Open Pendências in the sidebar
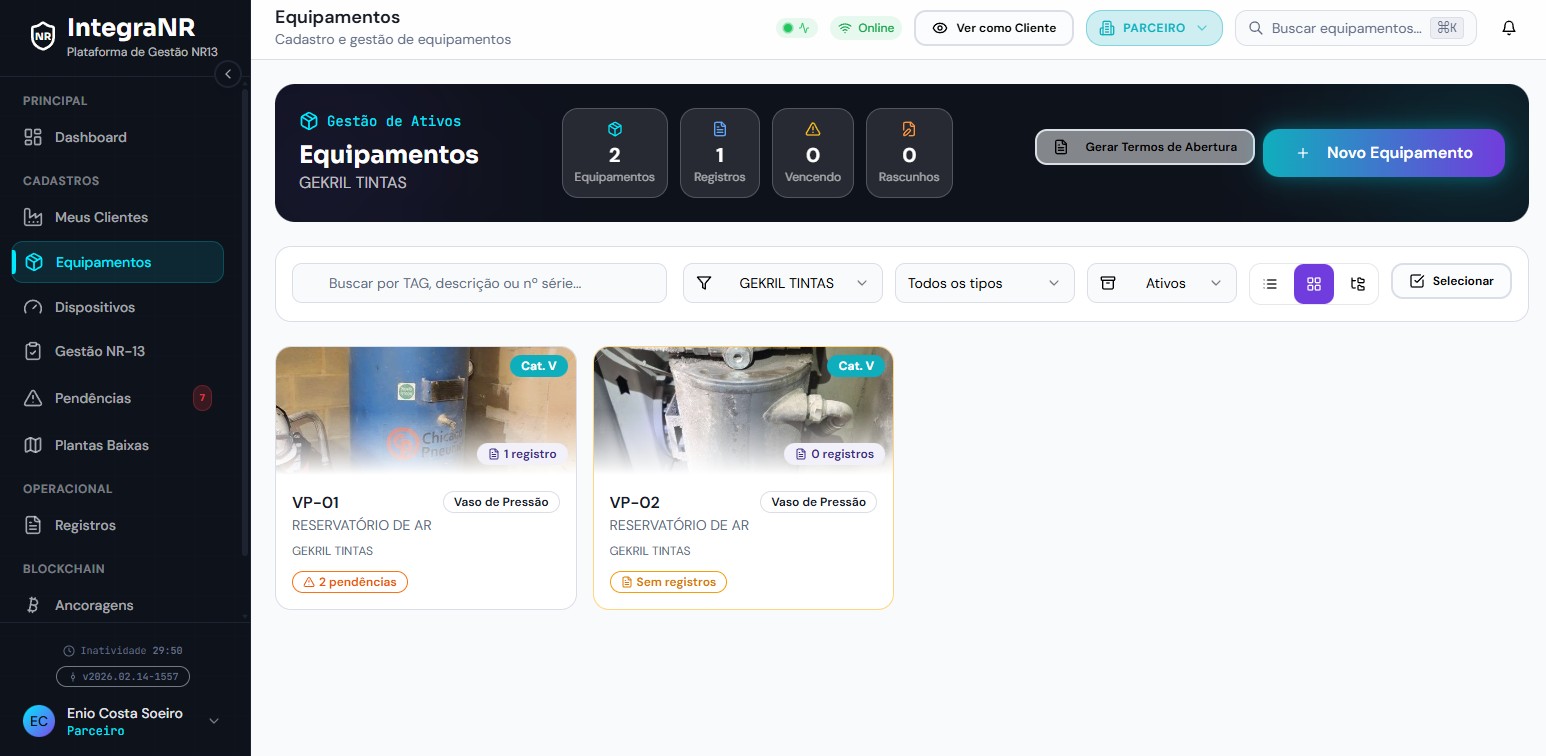 click(118, 398)
